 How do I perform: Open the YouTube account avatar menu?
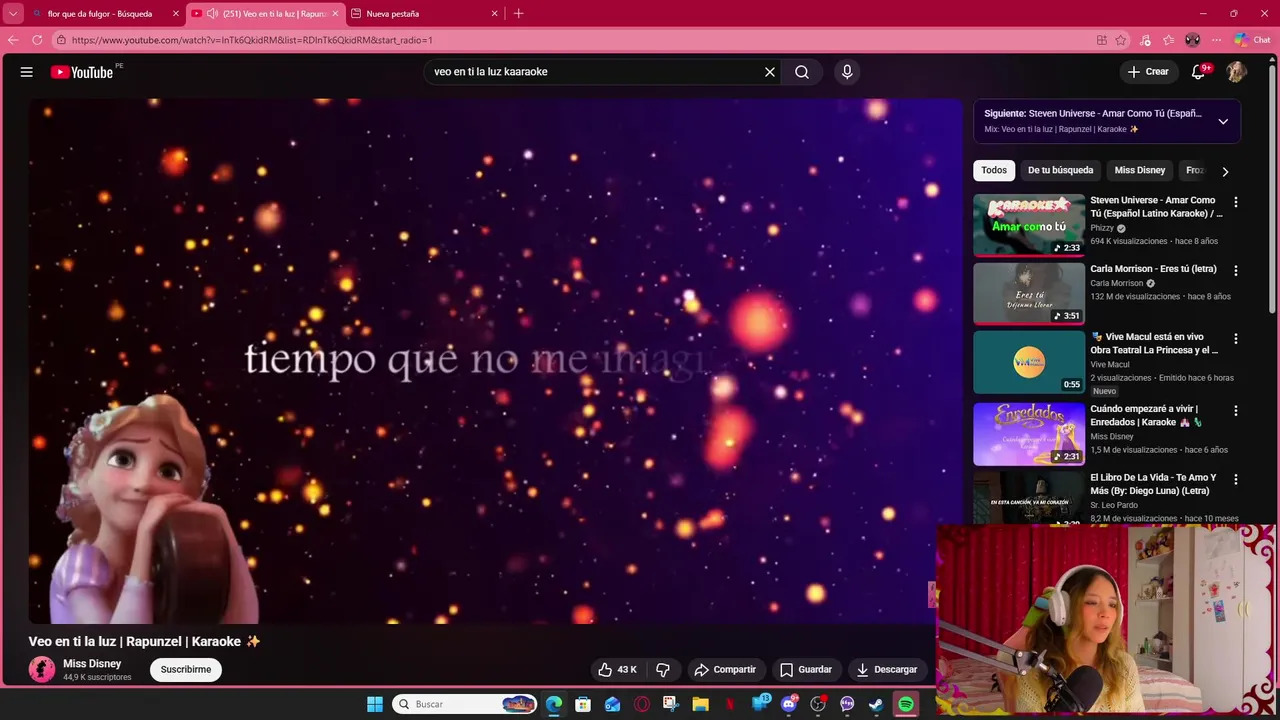click(1236, 72)
